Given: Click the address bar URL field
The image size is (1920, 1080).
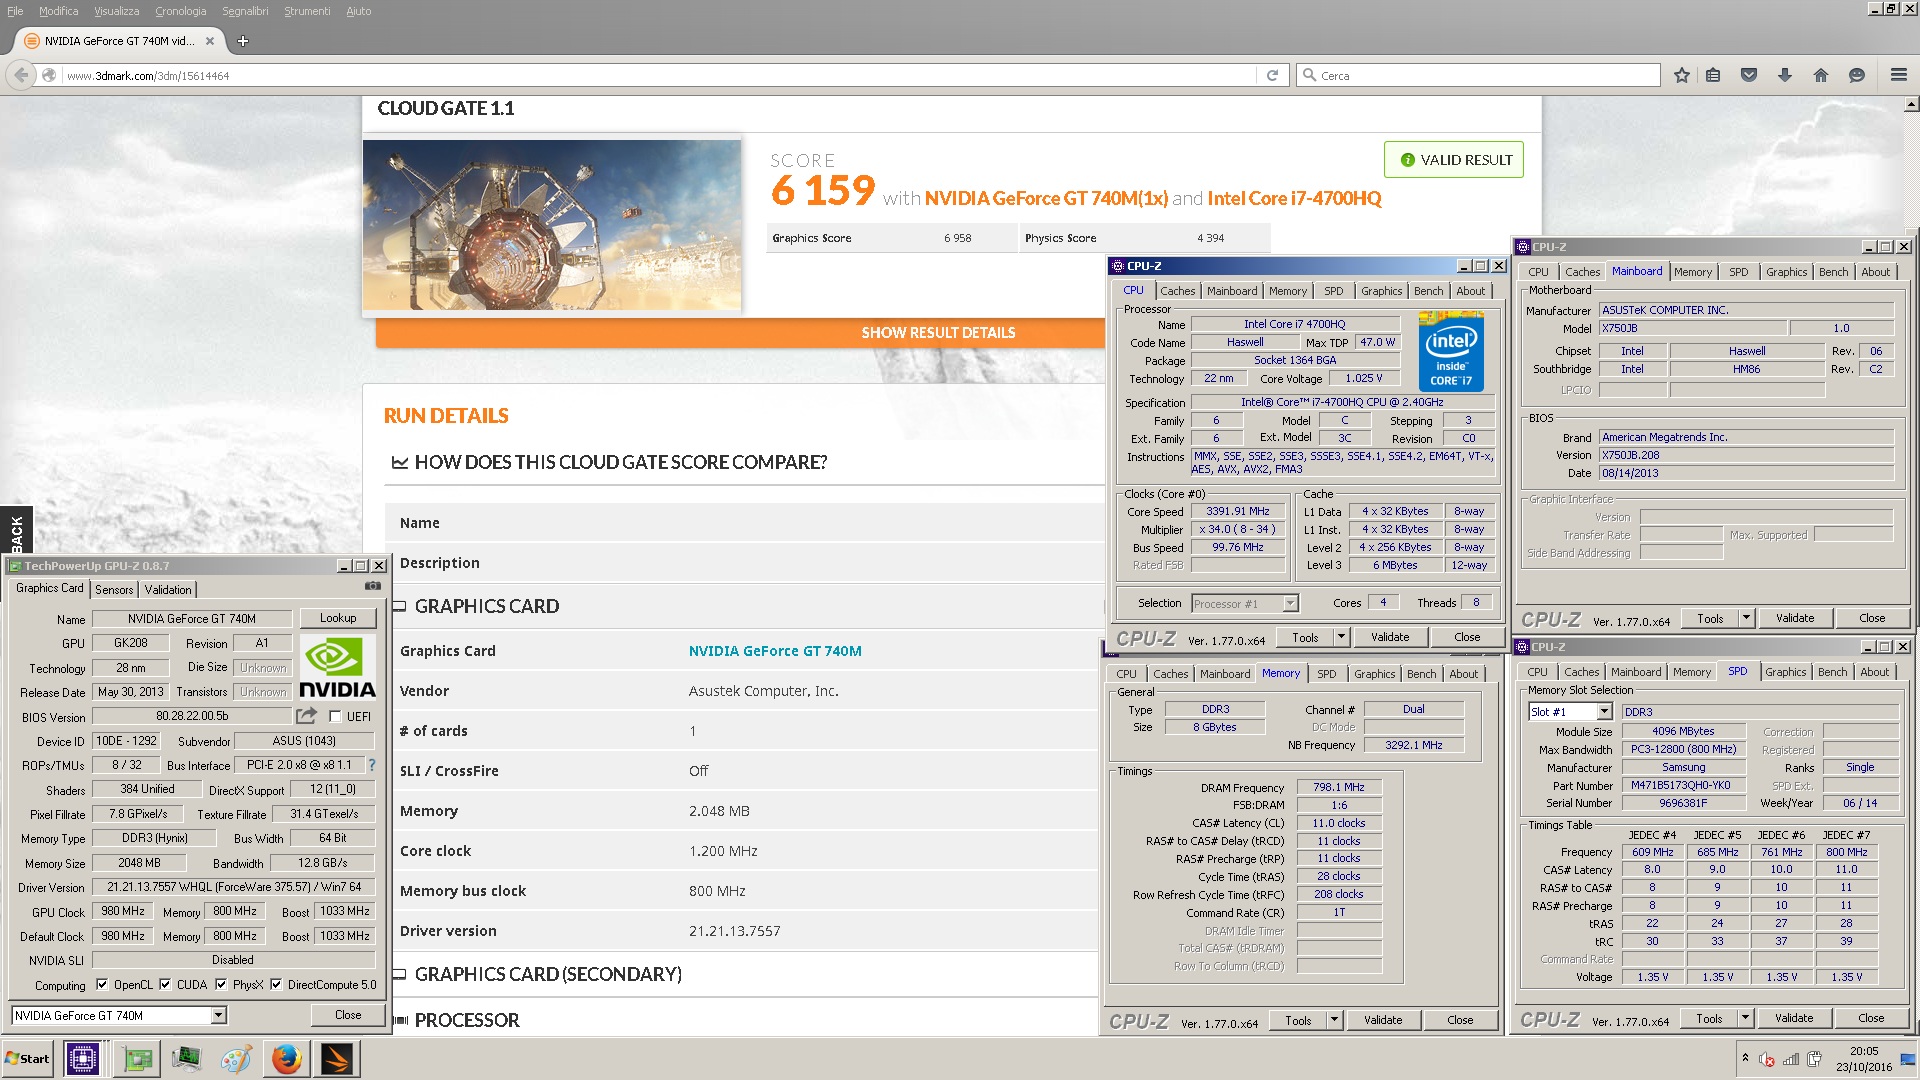Looking at the screenshot, I should [660, 75].
